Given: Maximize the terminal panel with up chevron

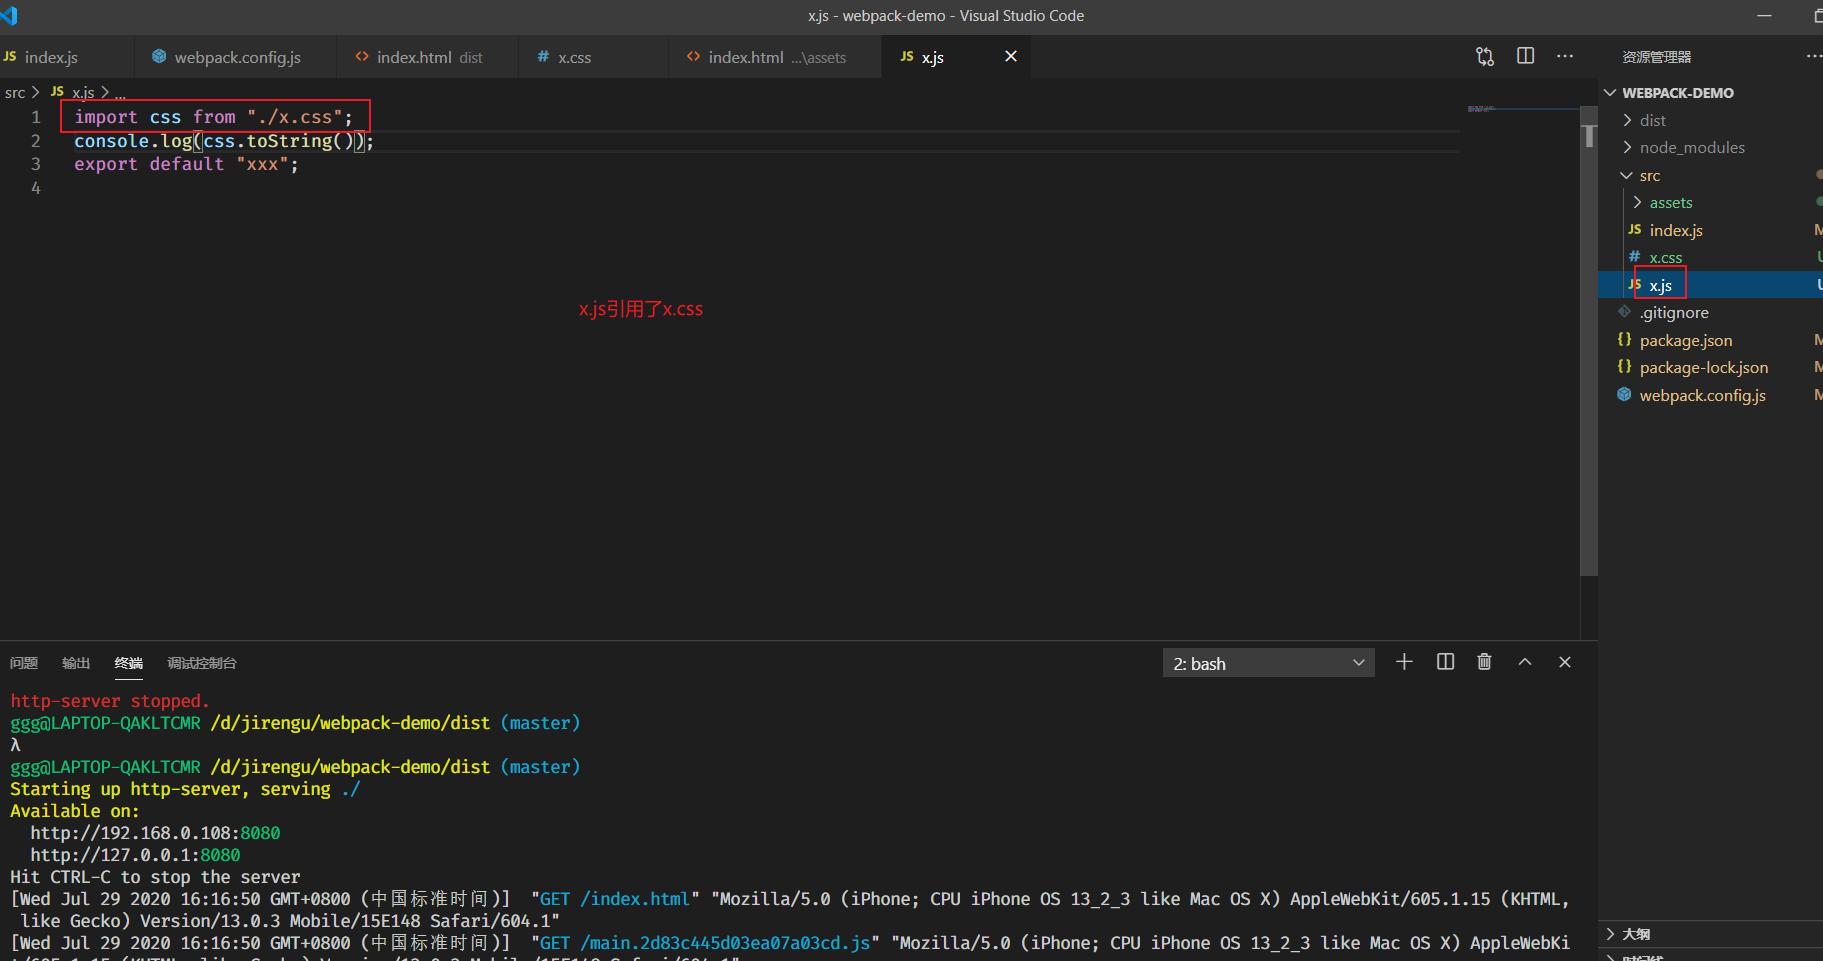Looking at the screenshot, I should 1525,662.
